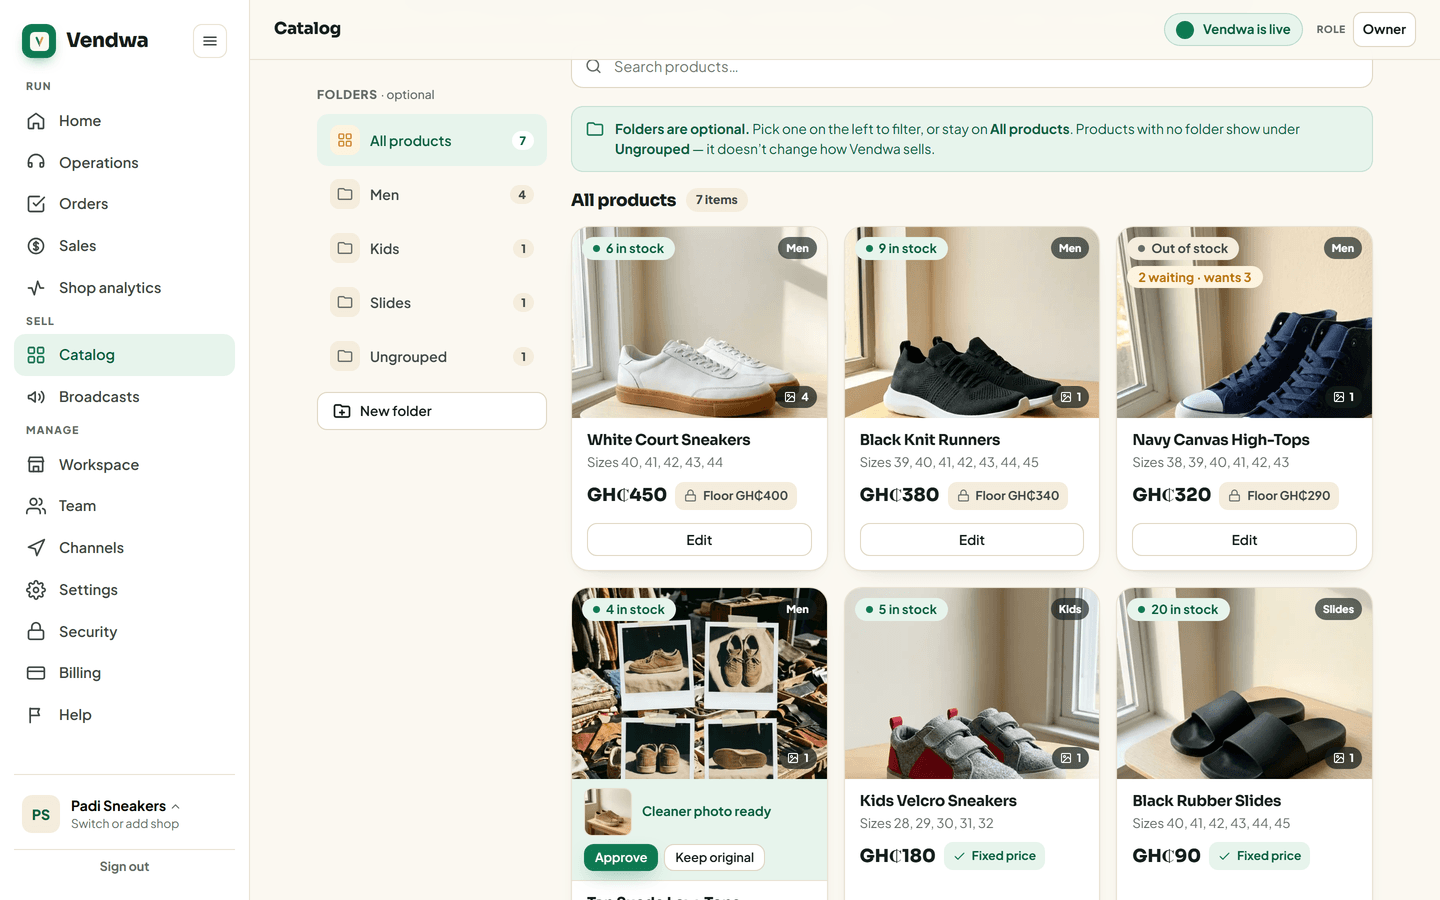Filter by the Slides folder
The height and width of the screenshot is (900, 1440).
(x=432, y=303)
